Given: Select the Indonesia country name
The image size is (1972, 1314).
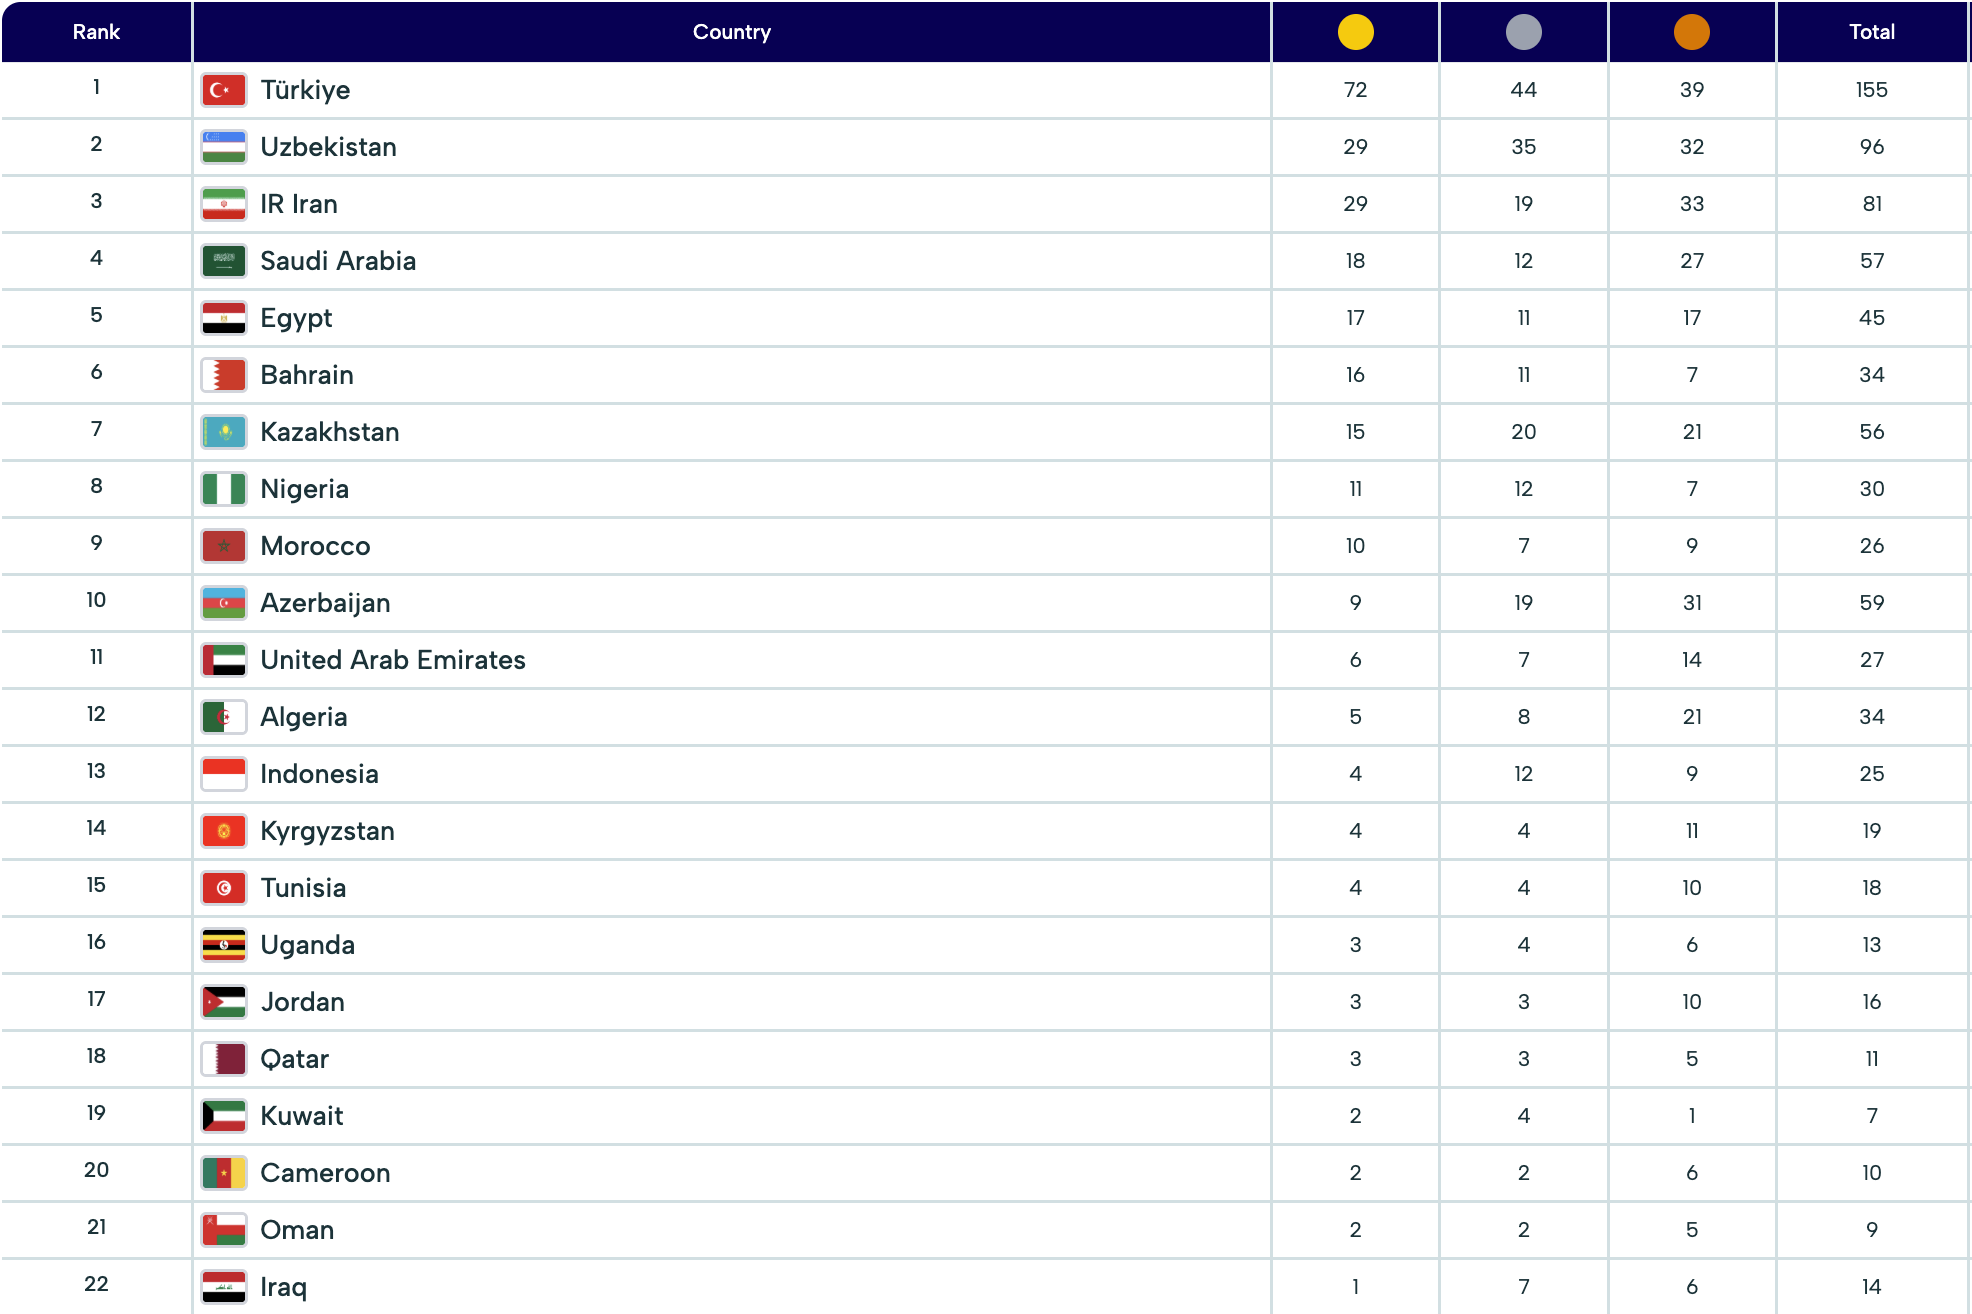Looking at the screenshot, I should click(x=319, y=774).
